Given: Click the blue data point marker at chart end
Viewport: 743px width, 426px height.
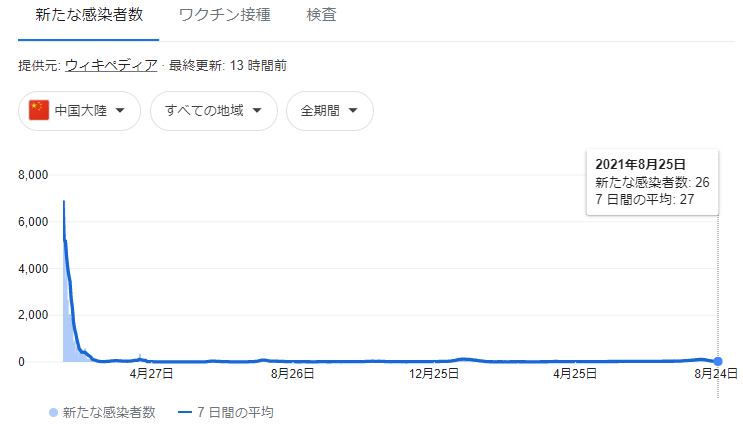Looking at the screenshot, I should [x=718, y=362].
